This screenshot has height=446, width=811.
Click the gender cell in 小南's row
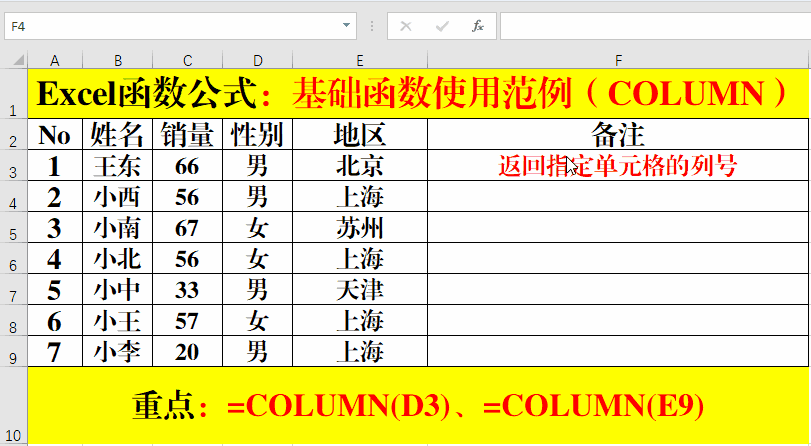[258, 228]
